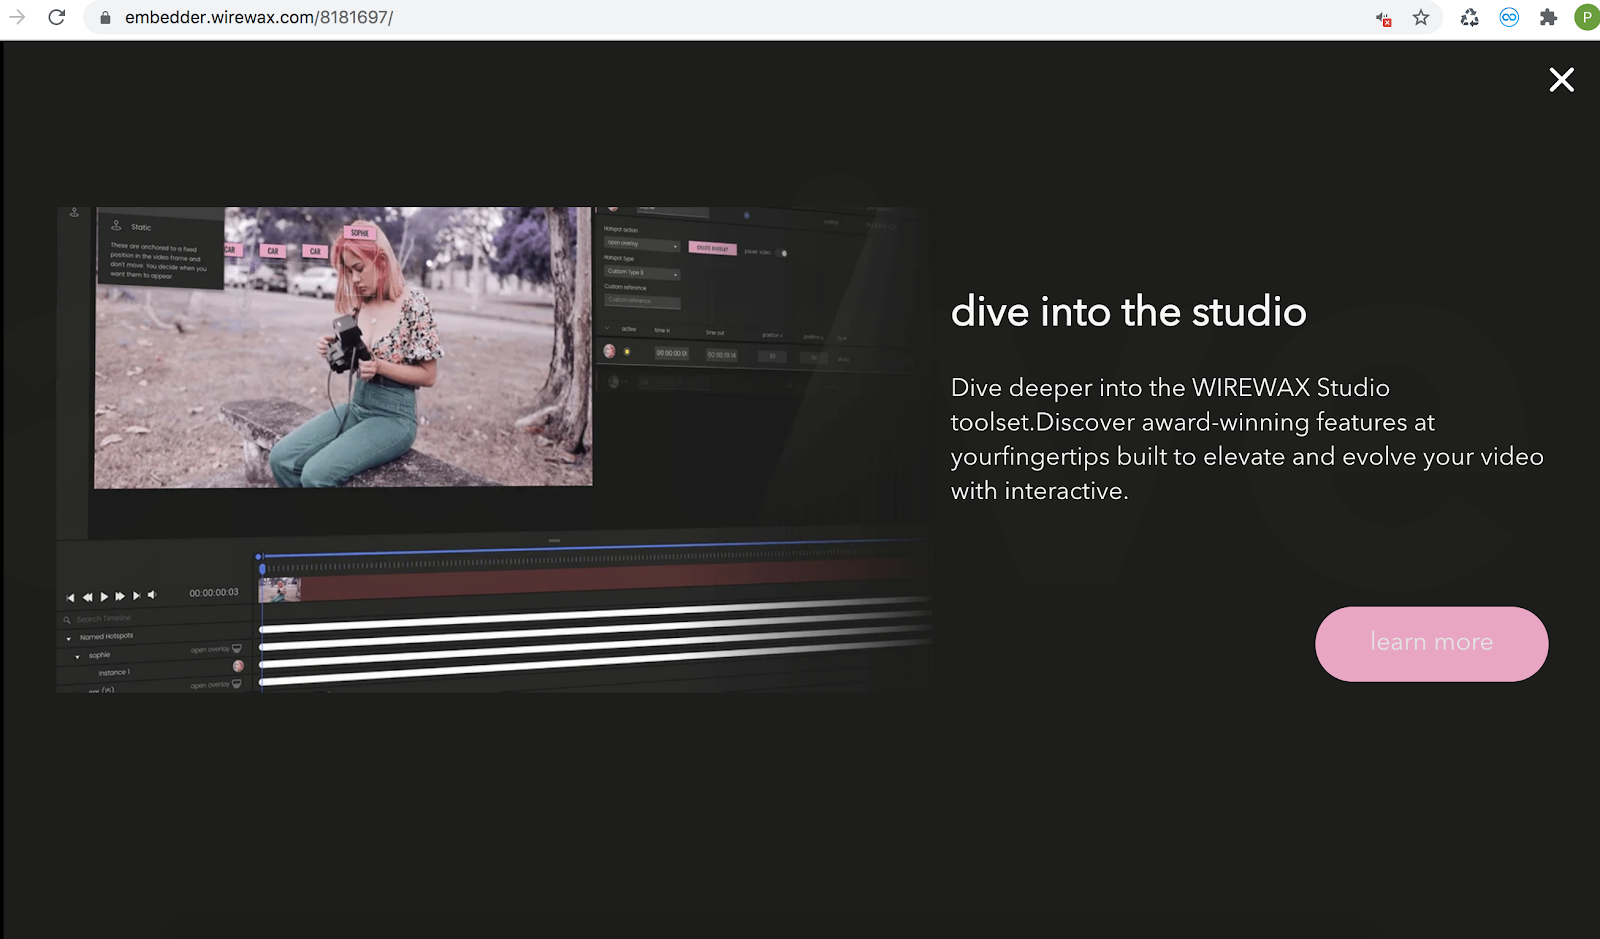Click the blue infinity extension icon

[x=1509, y=18]
